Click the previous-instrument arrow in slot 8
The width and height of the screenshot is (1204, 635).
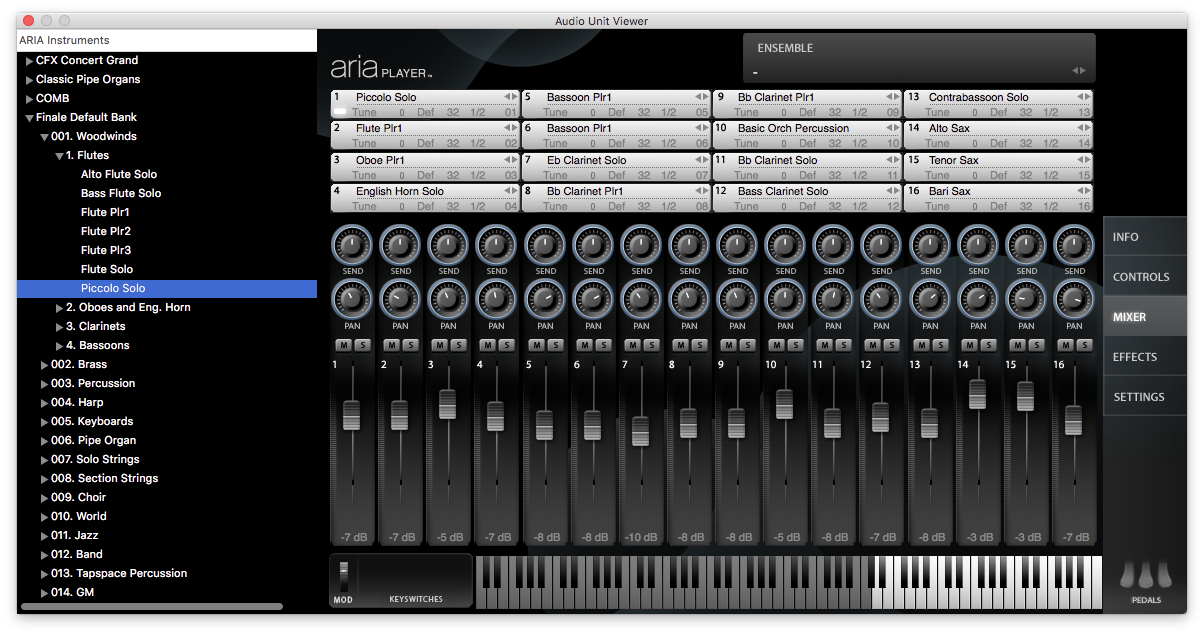pos(697,191)
